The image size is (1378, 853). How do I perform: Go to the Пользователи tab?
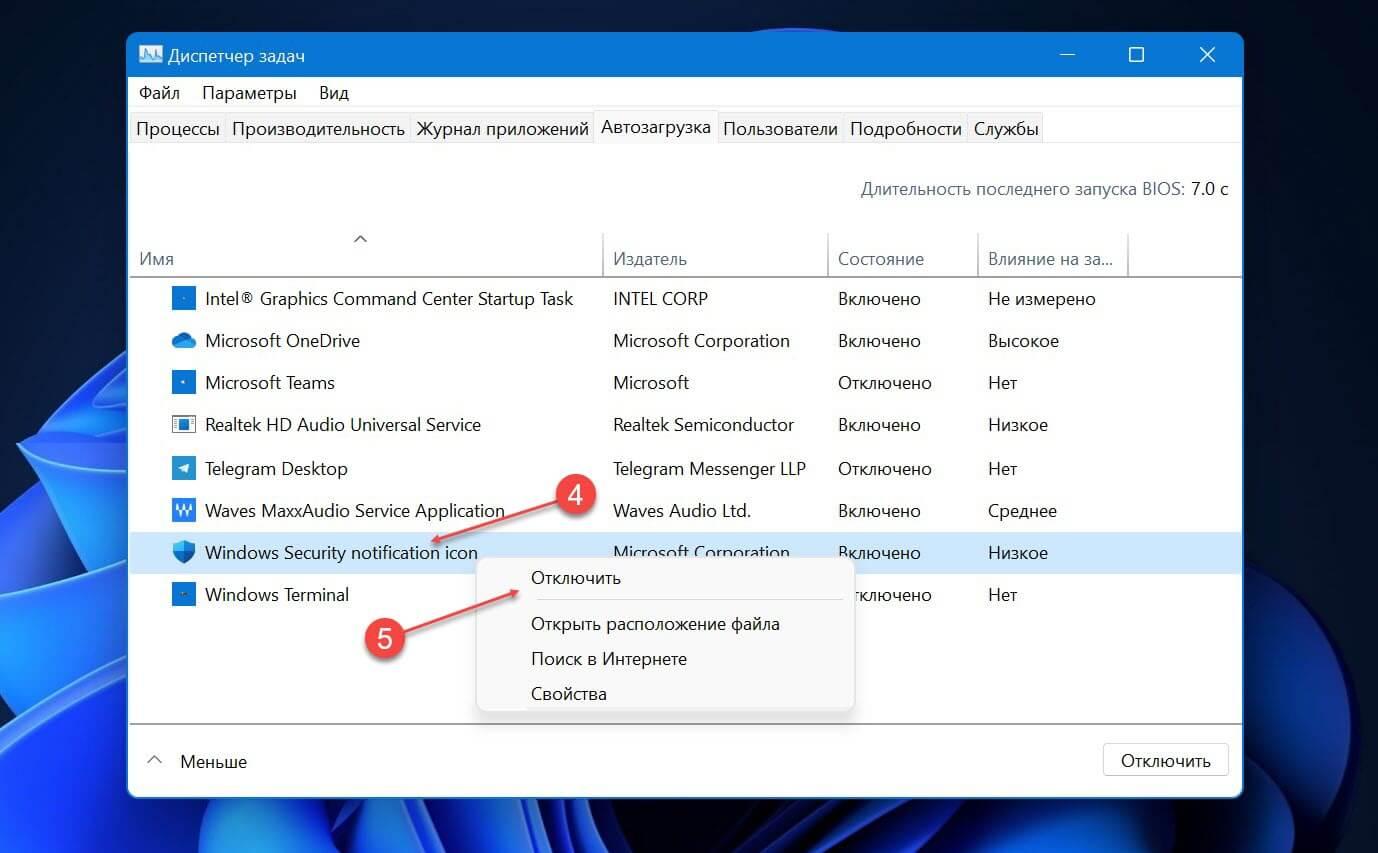pos(780,128)
